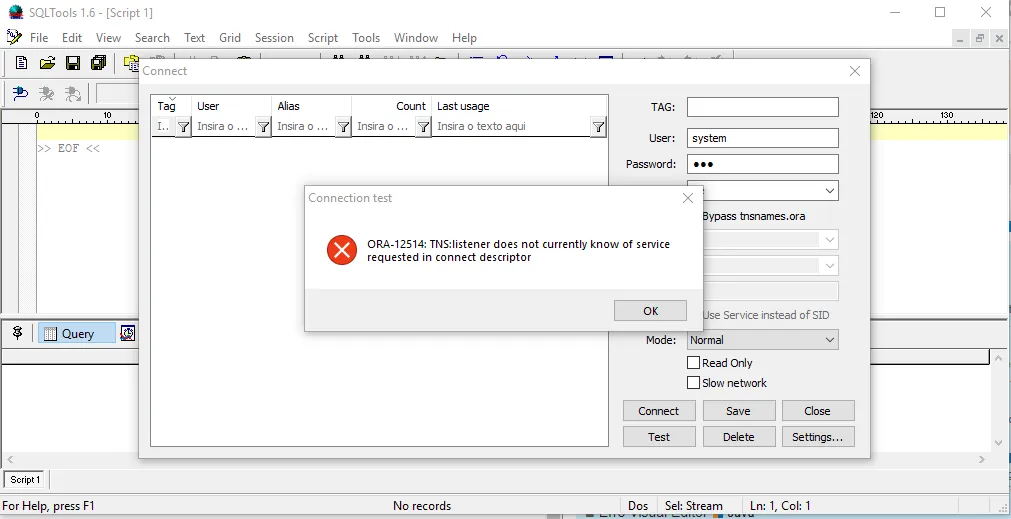Click the filter icon in User column
The image size is (1011, 519).
263,127
